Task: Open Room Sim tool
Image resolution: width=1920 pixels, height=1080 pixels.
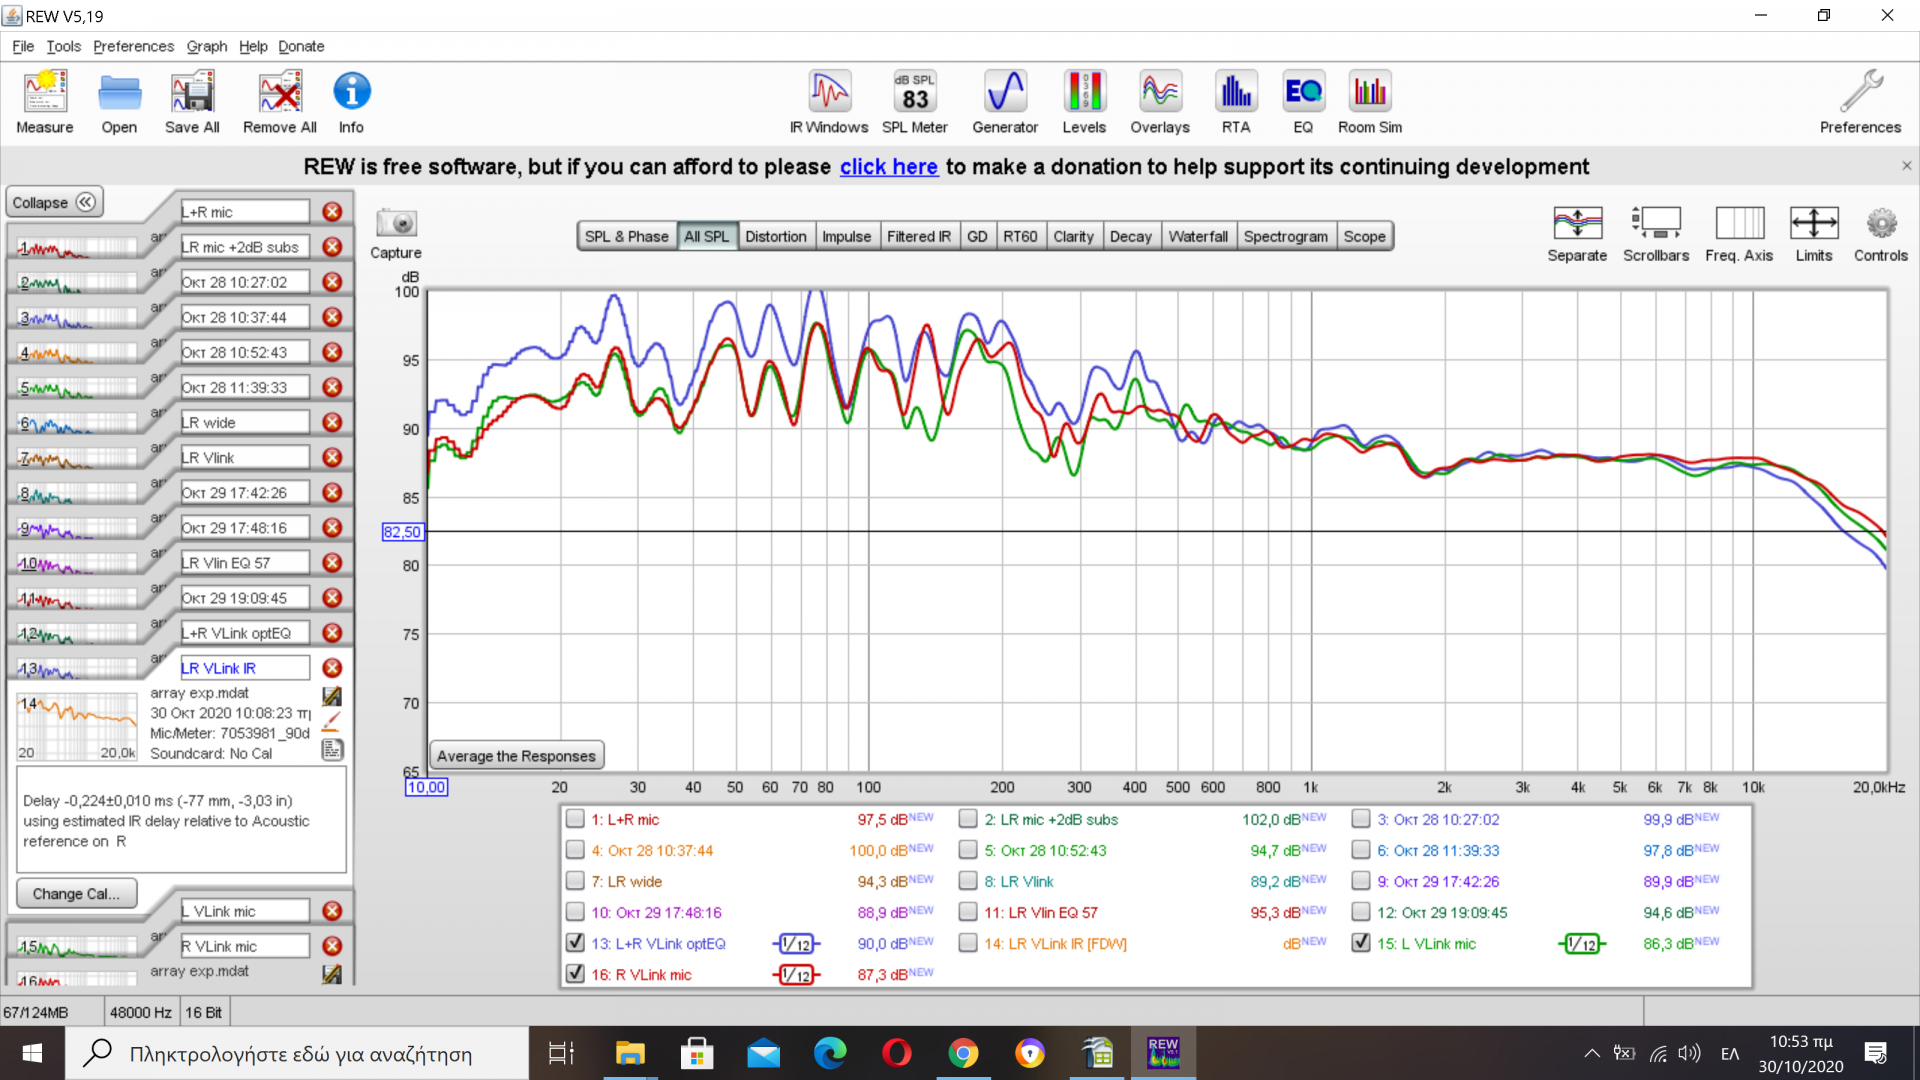Action: [1370, 101]
